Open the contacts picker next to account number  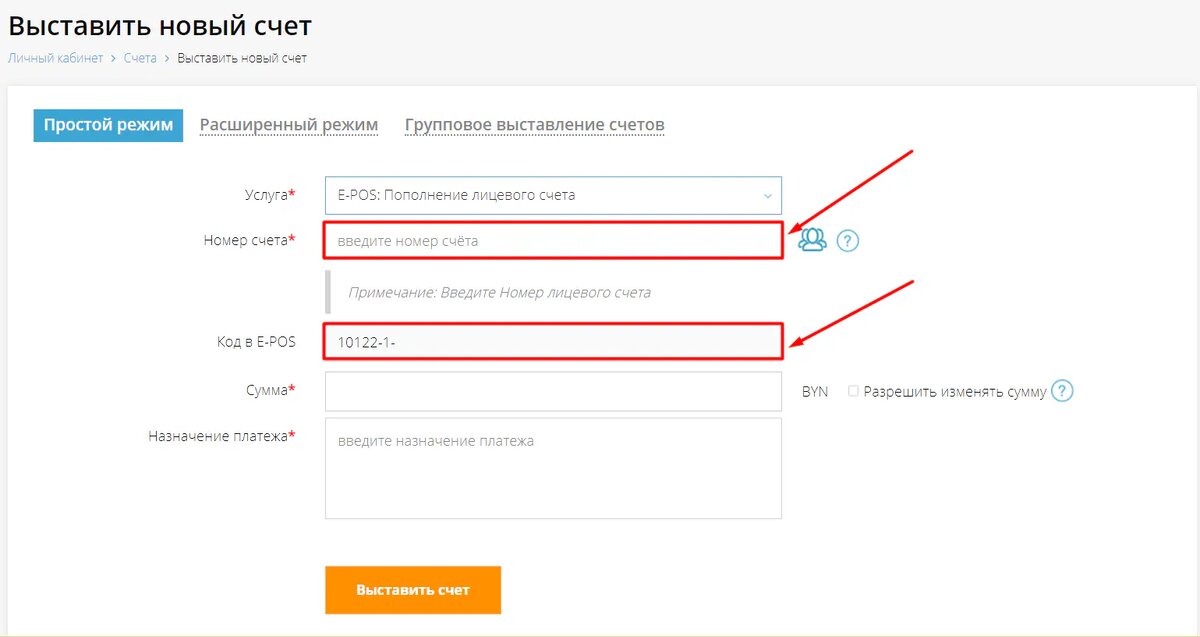coord(814,240)
